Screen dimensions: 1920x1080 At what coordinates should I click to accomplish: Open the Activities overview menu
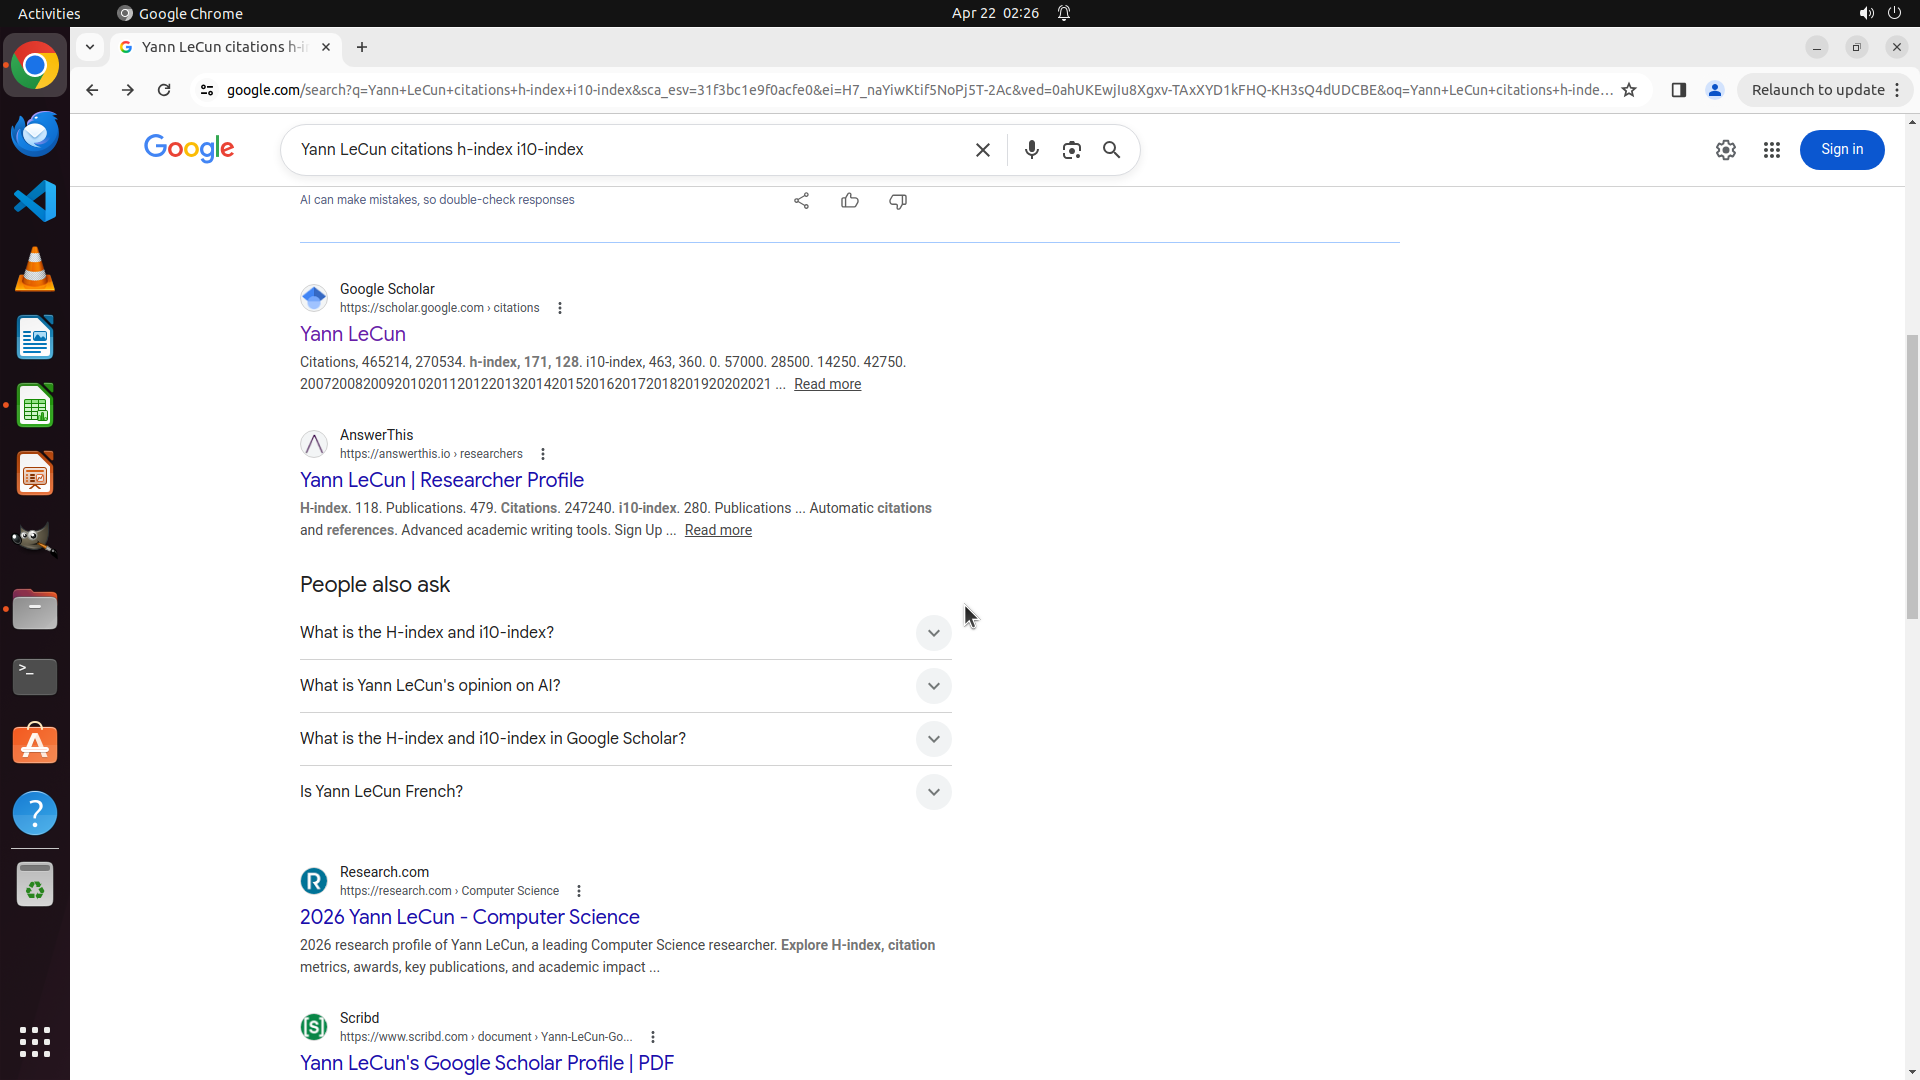(49, 13)
